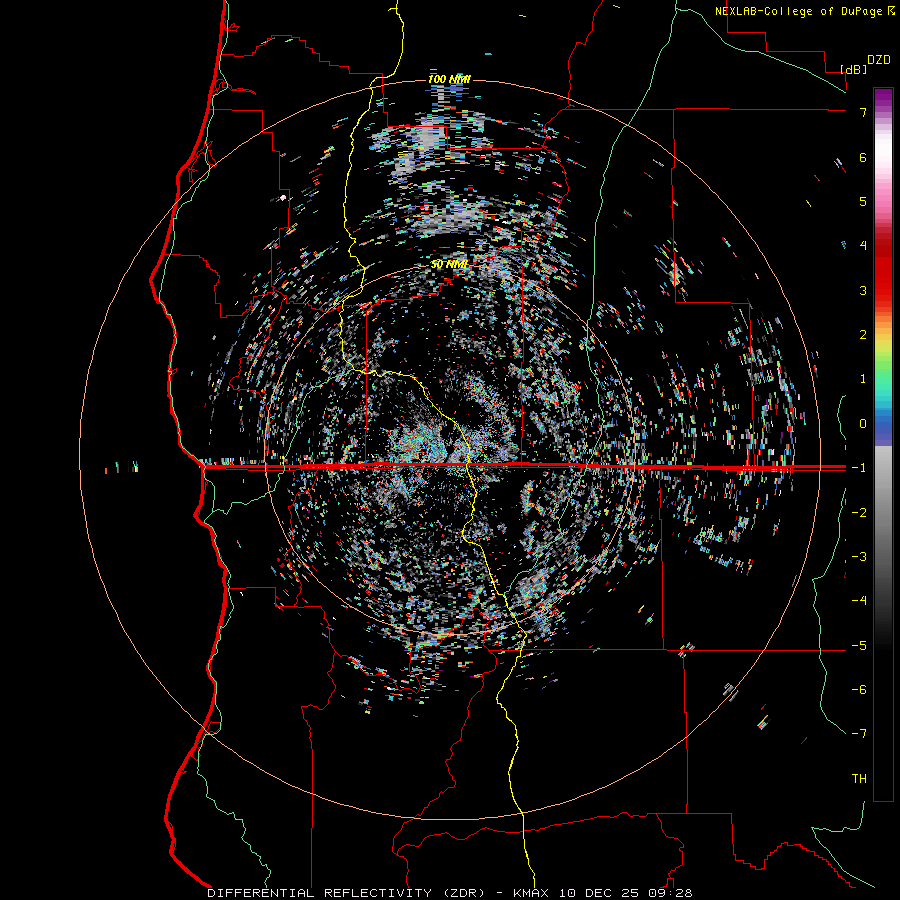Click the -4 value on the ZDR scale
This screenshot has width=900, height=900.
859,601
